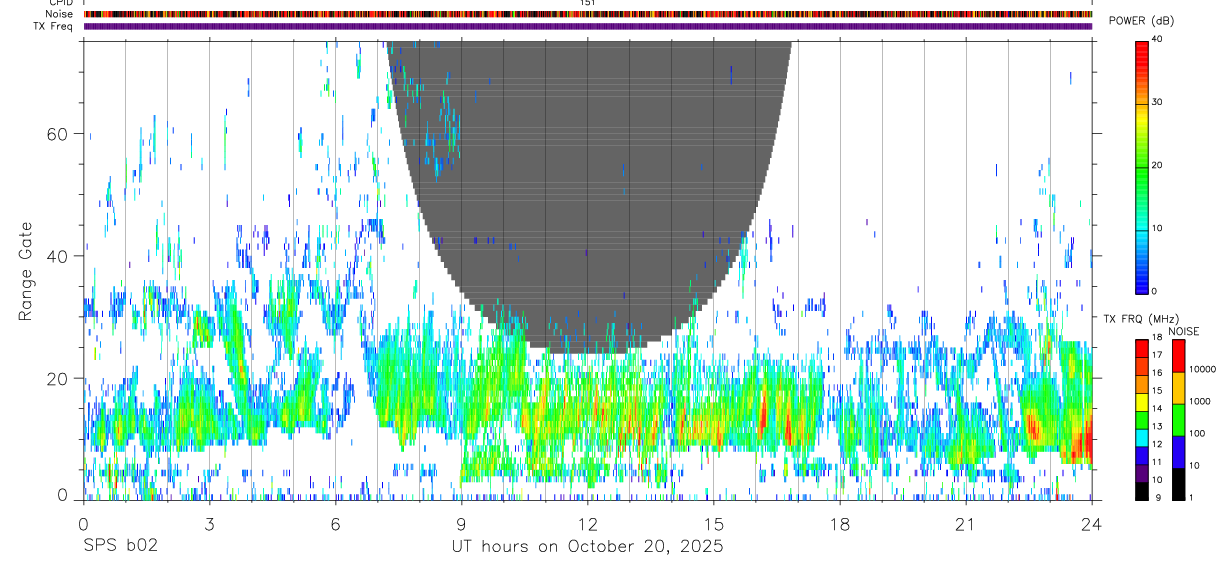Viewport: 1228px width, 567px height.
Task: Click the UT hour tick label 3
Action: 209,523
